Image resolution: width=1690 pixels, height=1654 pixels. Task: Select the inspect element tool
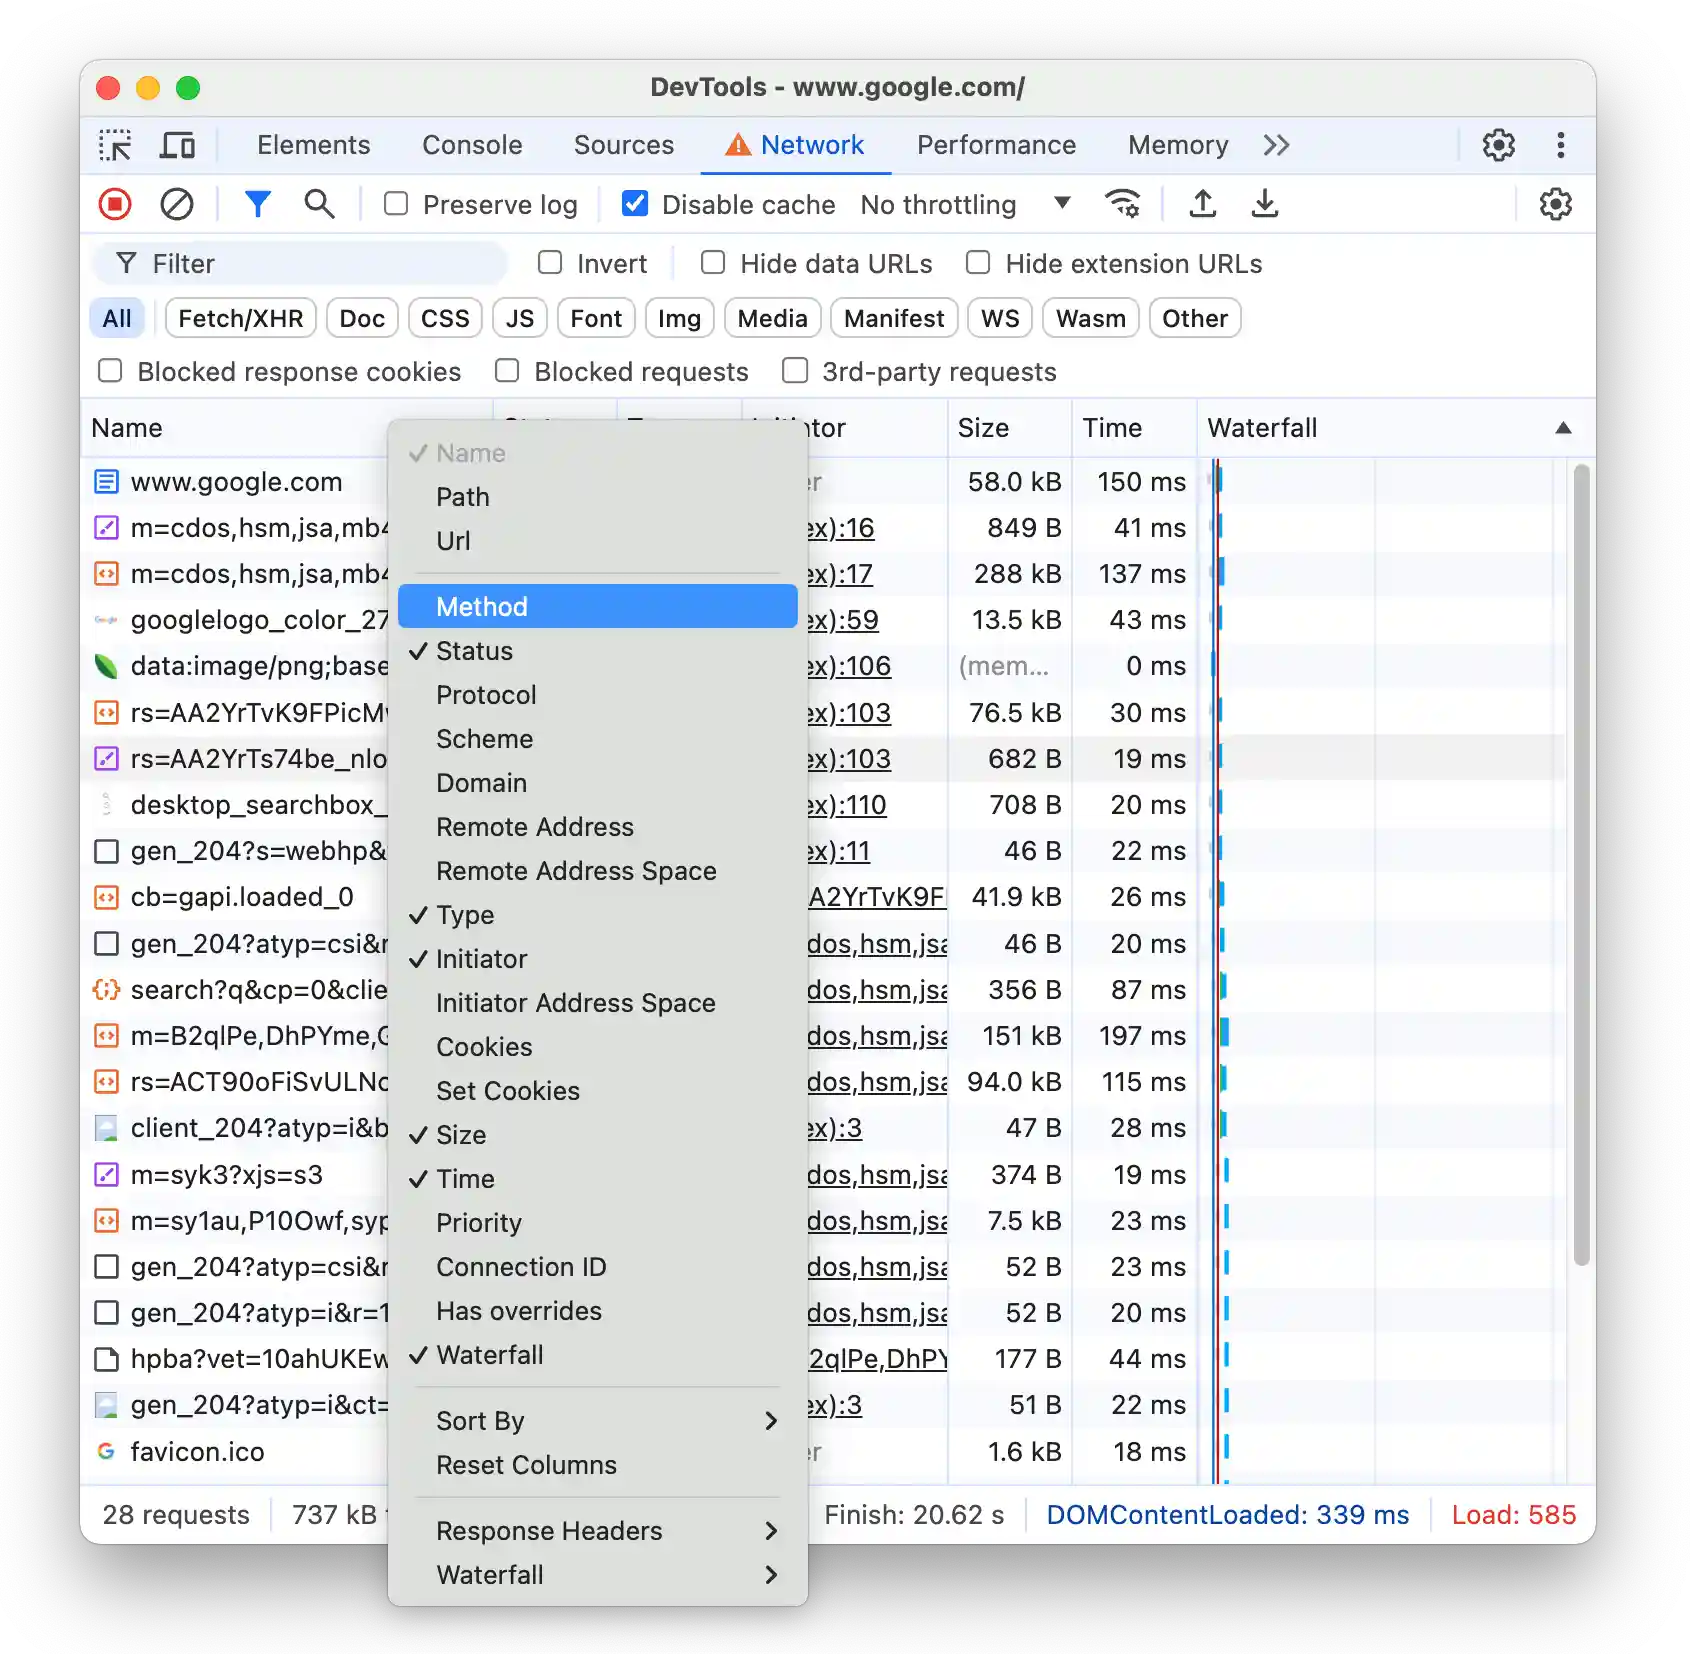coord(114,145)
